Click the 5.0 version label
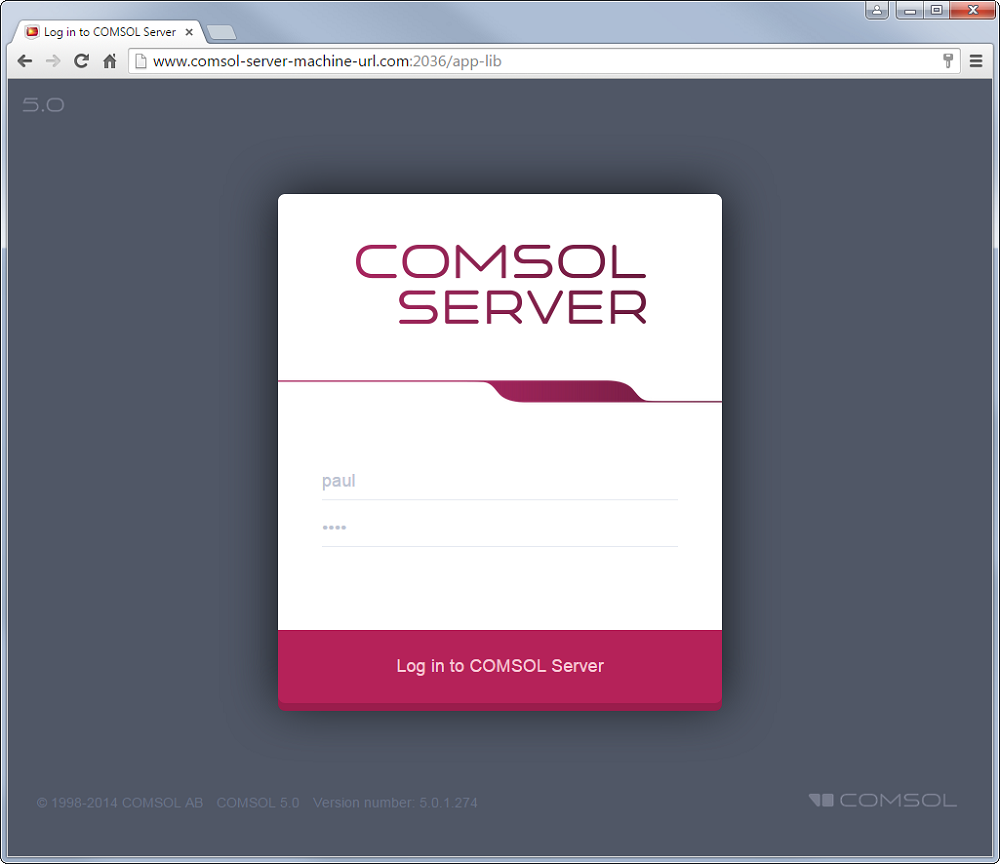The height and width of the screenshot is (864, 1000). tap(43, 105)
